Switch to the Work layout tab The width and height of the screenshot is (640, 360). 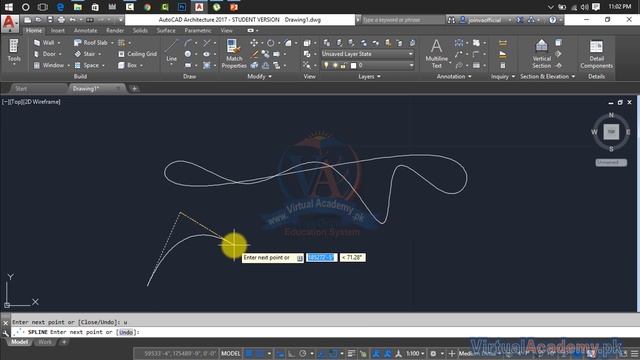click(44, 342)
